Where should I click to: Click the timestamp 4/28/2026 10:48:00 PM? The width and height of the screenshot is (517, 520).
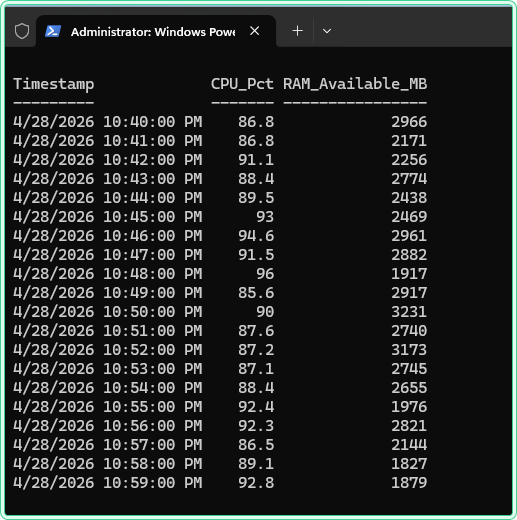point(108,274)
